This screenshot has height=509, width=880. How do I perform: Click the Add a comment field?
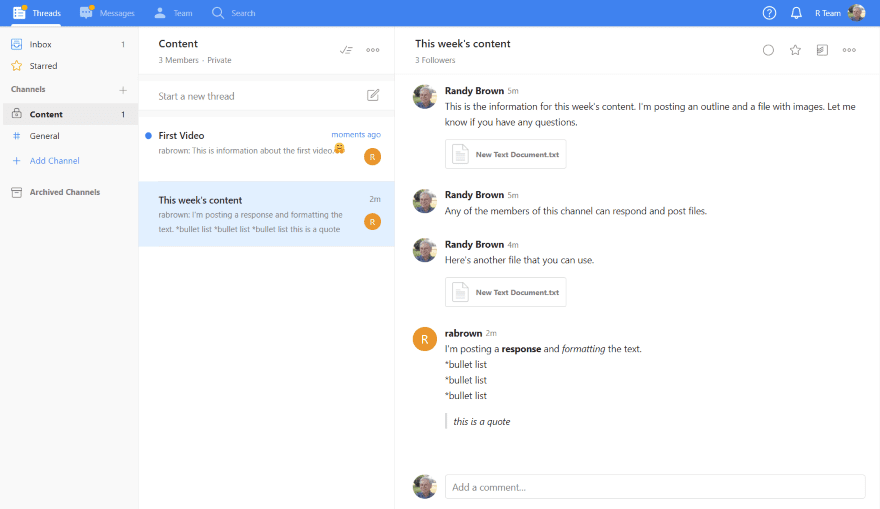[x=654, y=487]
